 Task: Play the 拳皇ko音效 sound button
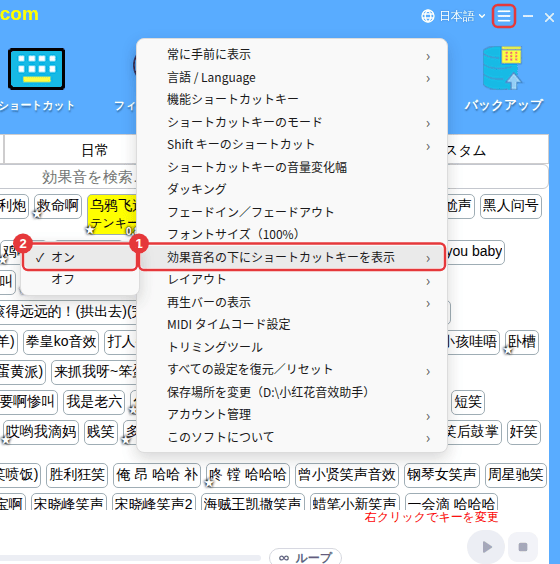[x=61, y=342]
